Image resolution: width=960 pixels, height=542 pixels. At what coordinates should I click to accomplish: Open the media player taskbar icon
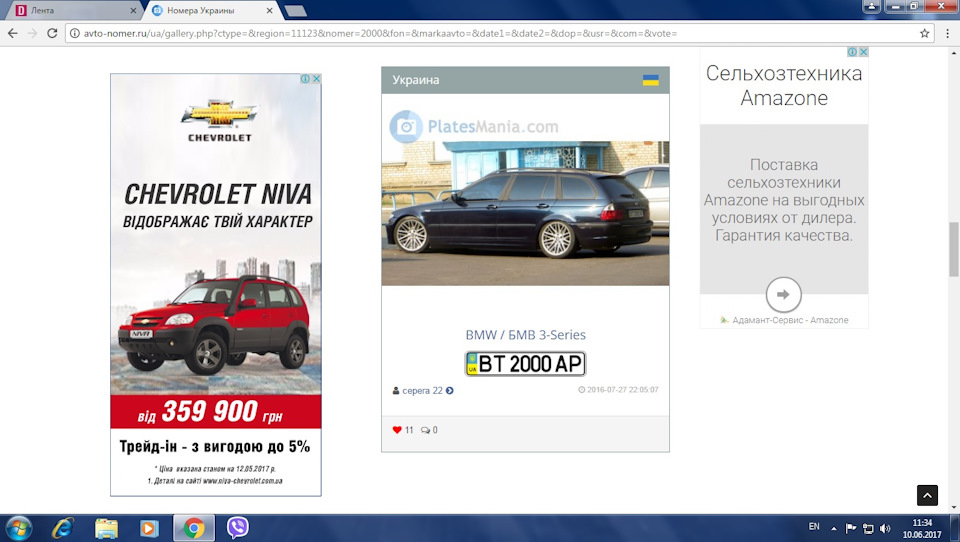[149, 528]
